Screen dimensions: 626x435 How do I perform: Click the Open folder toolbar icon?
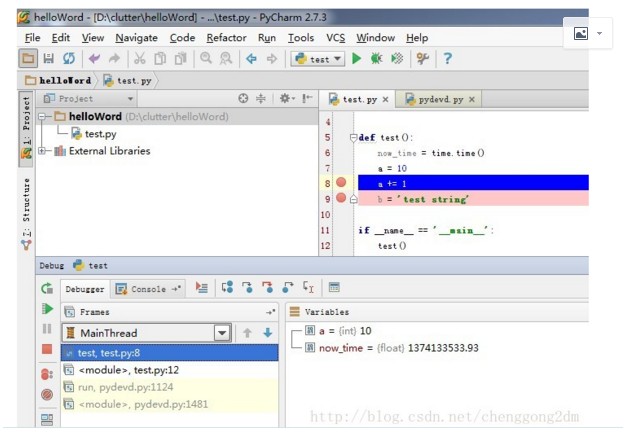tap(28, 59)
